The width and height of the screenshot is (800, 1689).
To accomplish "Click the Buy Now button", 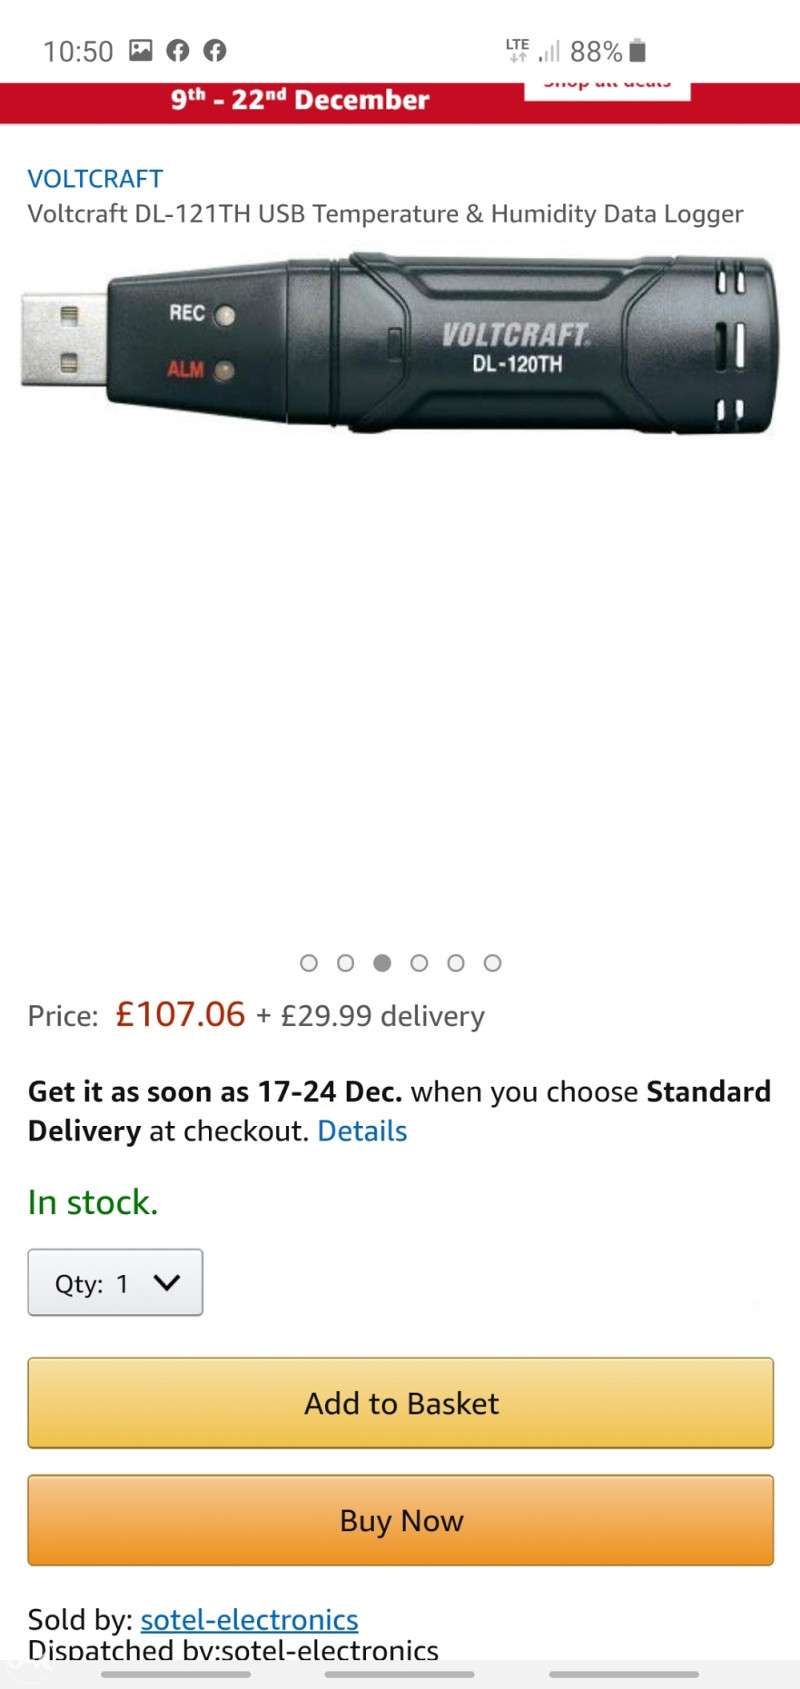I will pyautogui.click(x=401, y=1520).
